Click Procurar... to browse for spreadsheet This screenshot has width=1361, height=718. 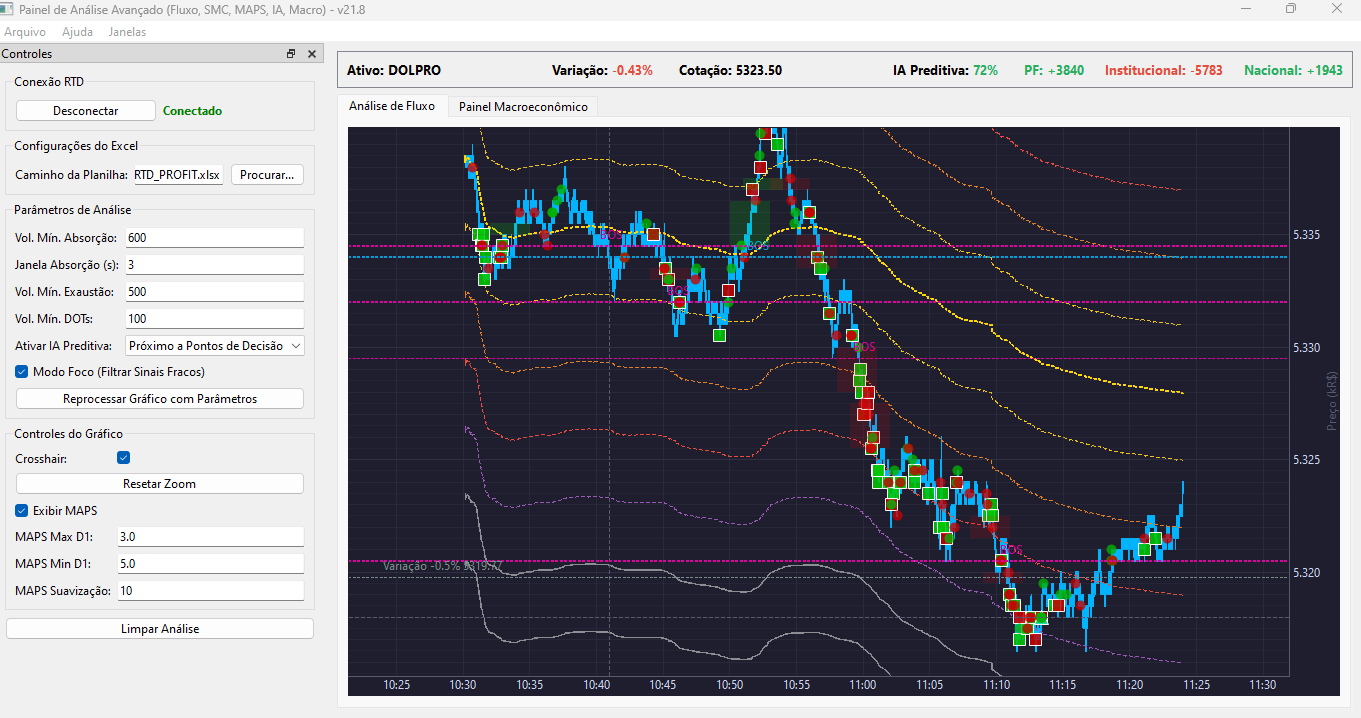coord(267,175)
